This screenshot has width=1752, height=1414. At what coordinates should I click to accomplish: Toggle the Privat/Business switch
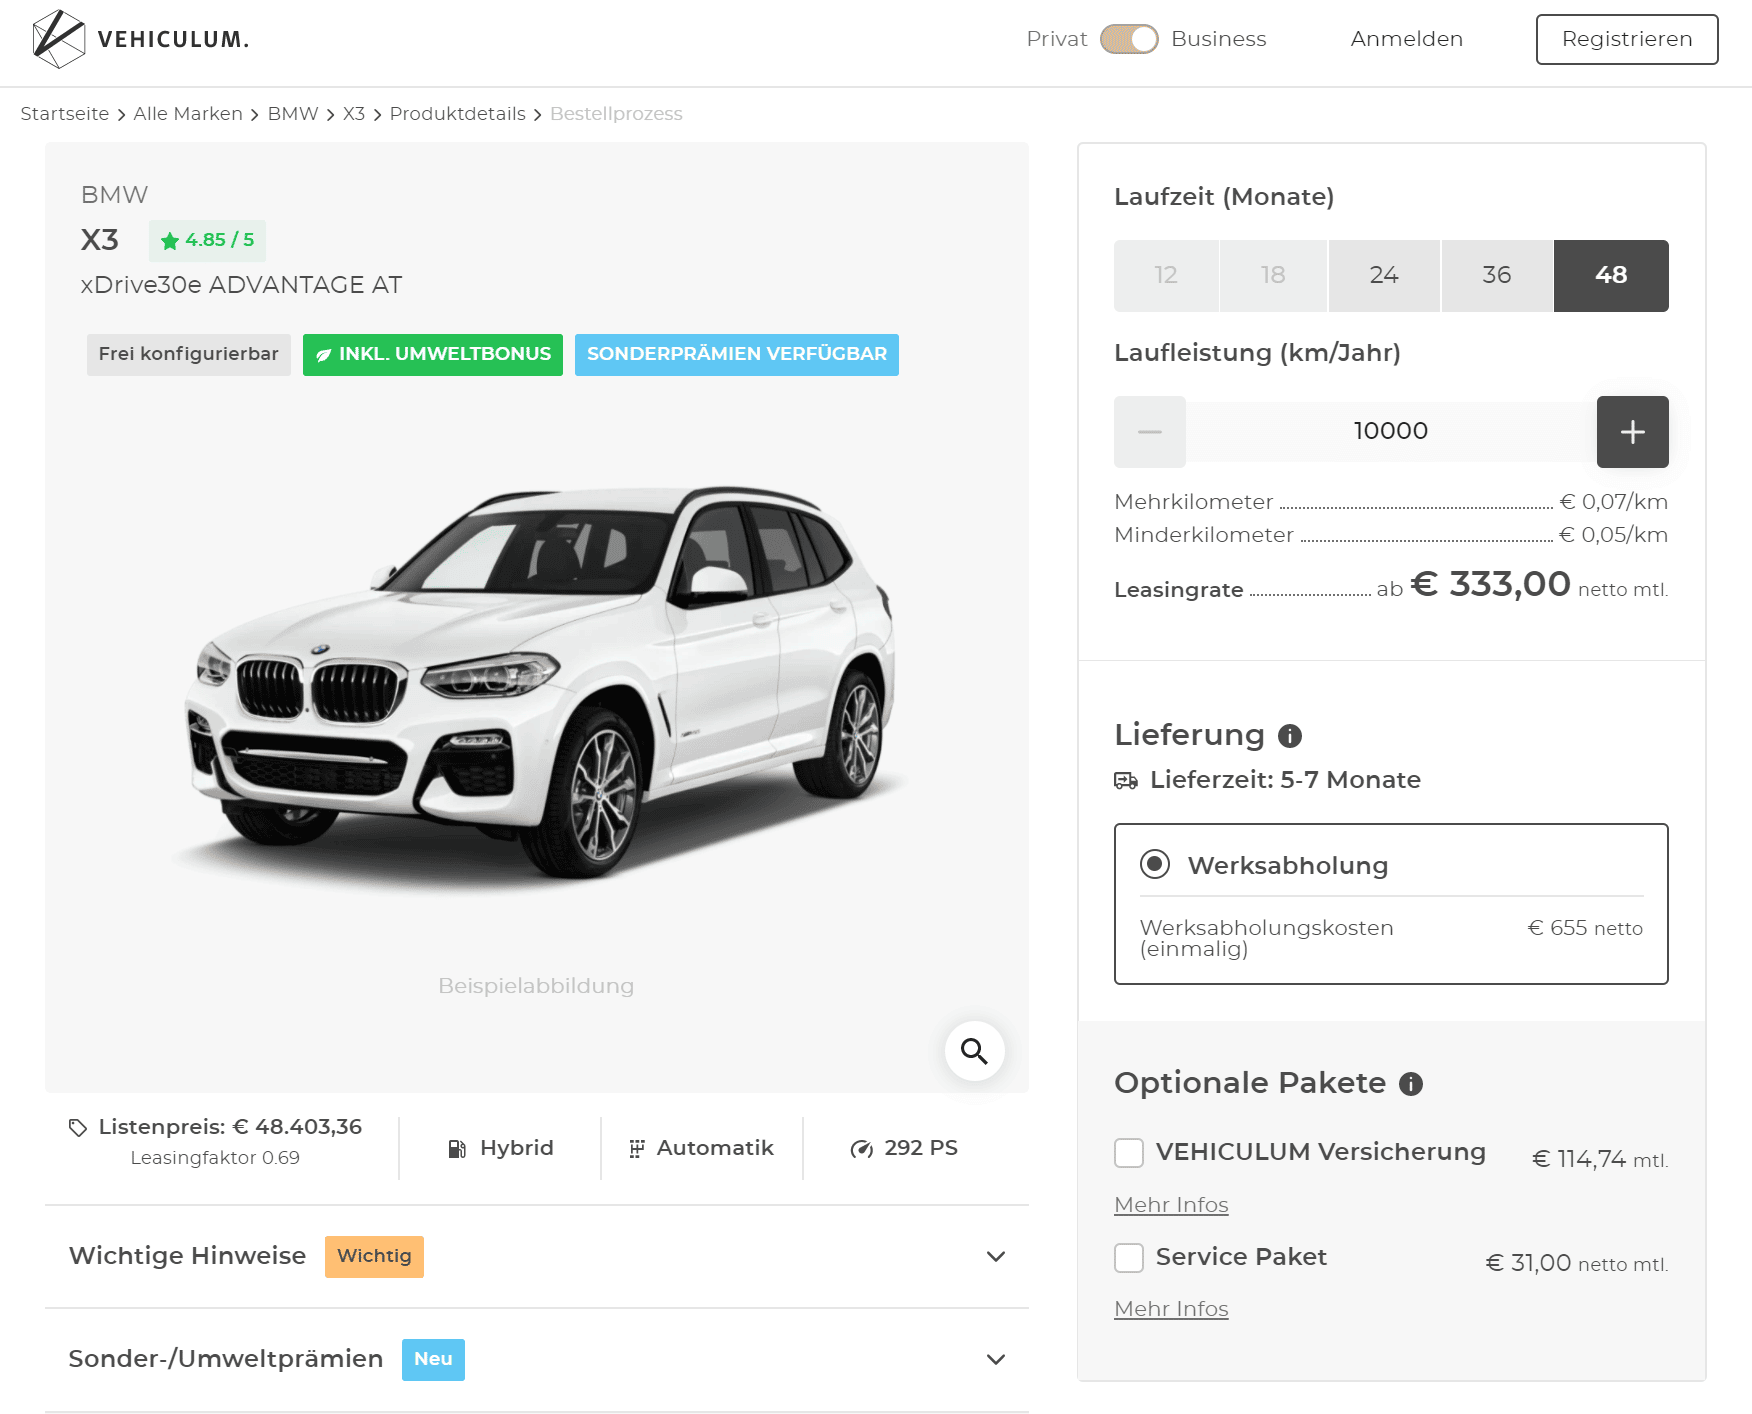(1129, 39)
